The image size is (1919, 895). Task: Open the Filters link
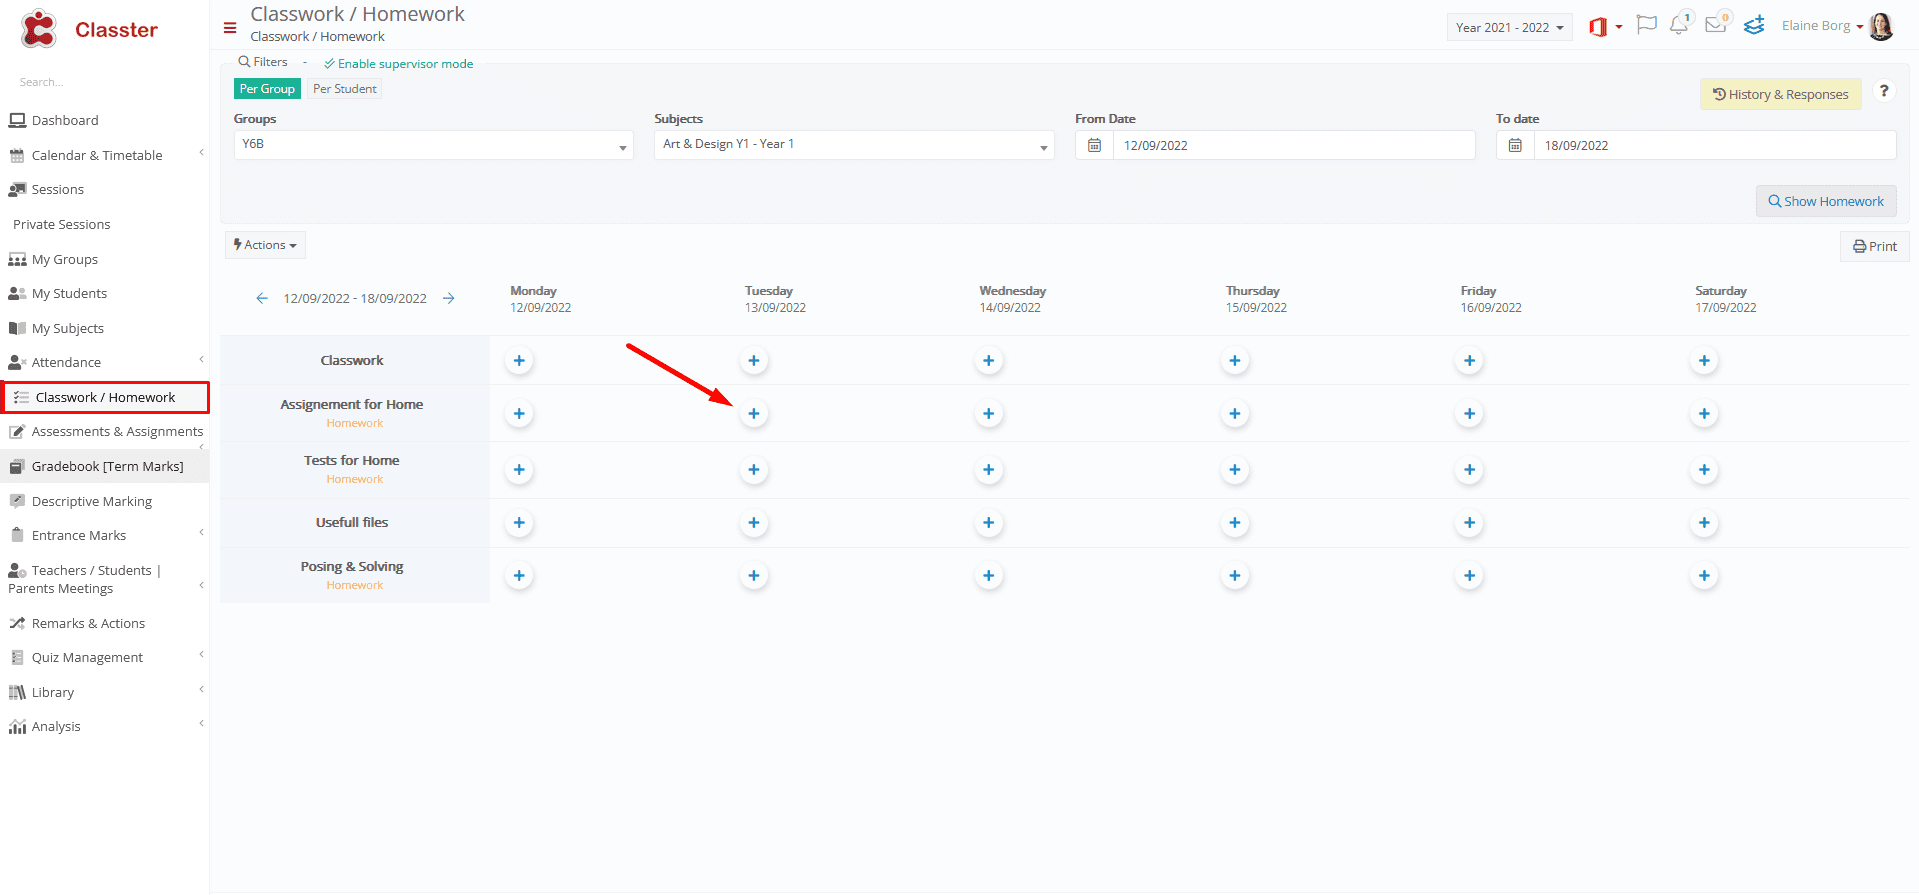263,62
